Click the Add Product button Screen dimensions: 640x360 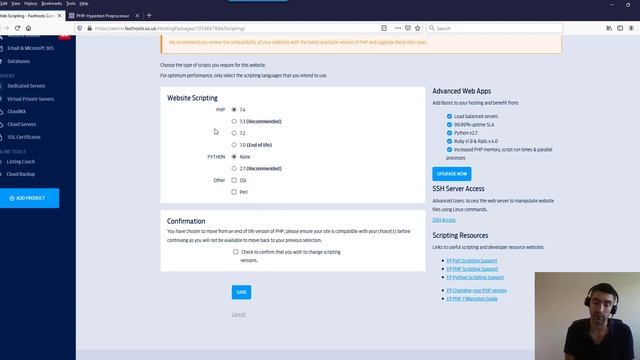coord(29,198)
